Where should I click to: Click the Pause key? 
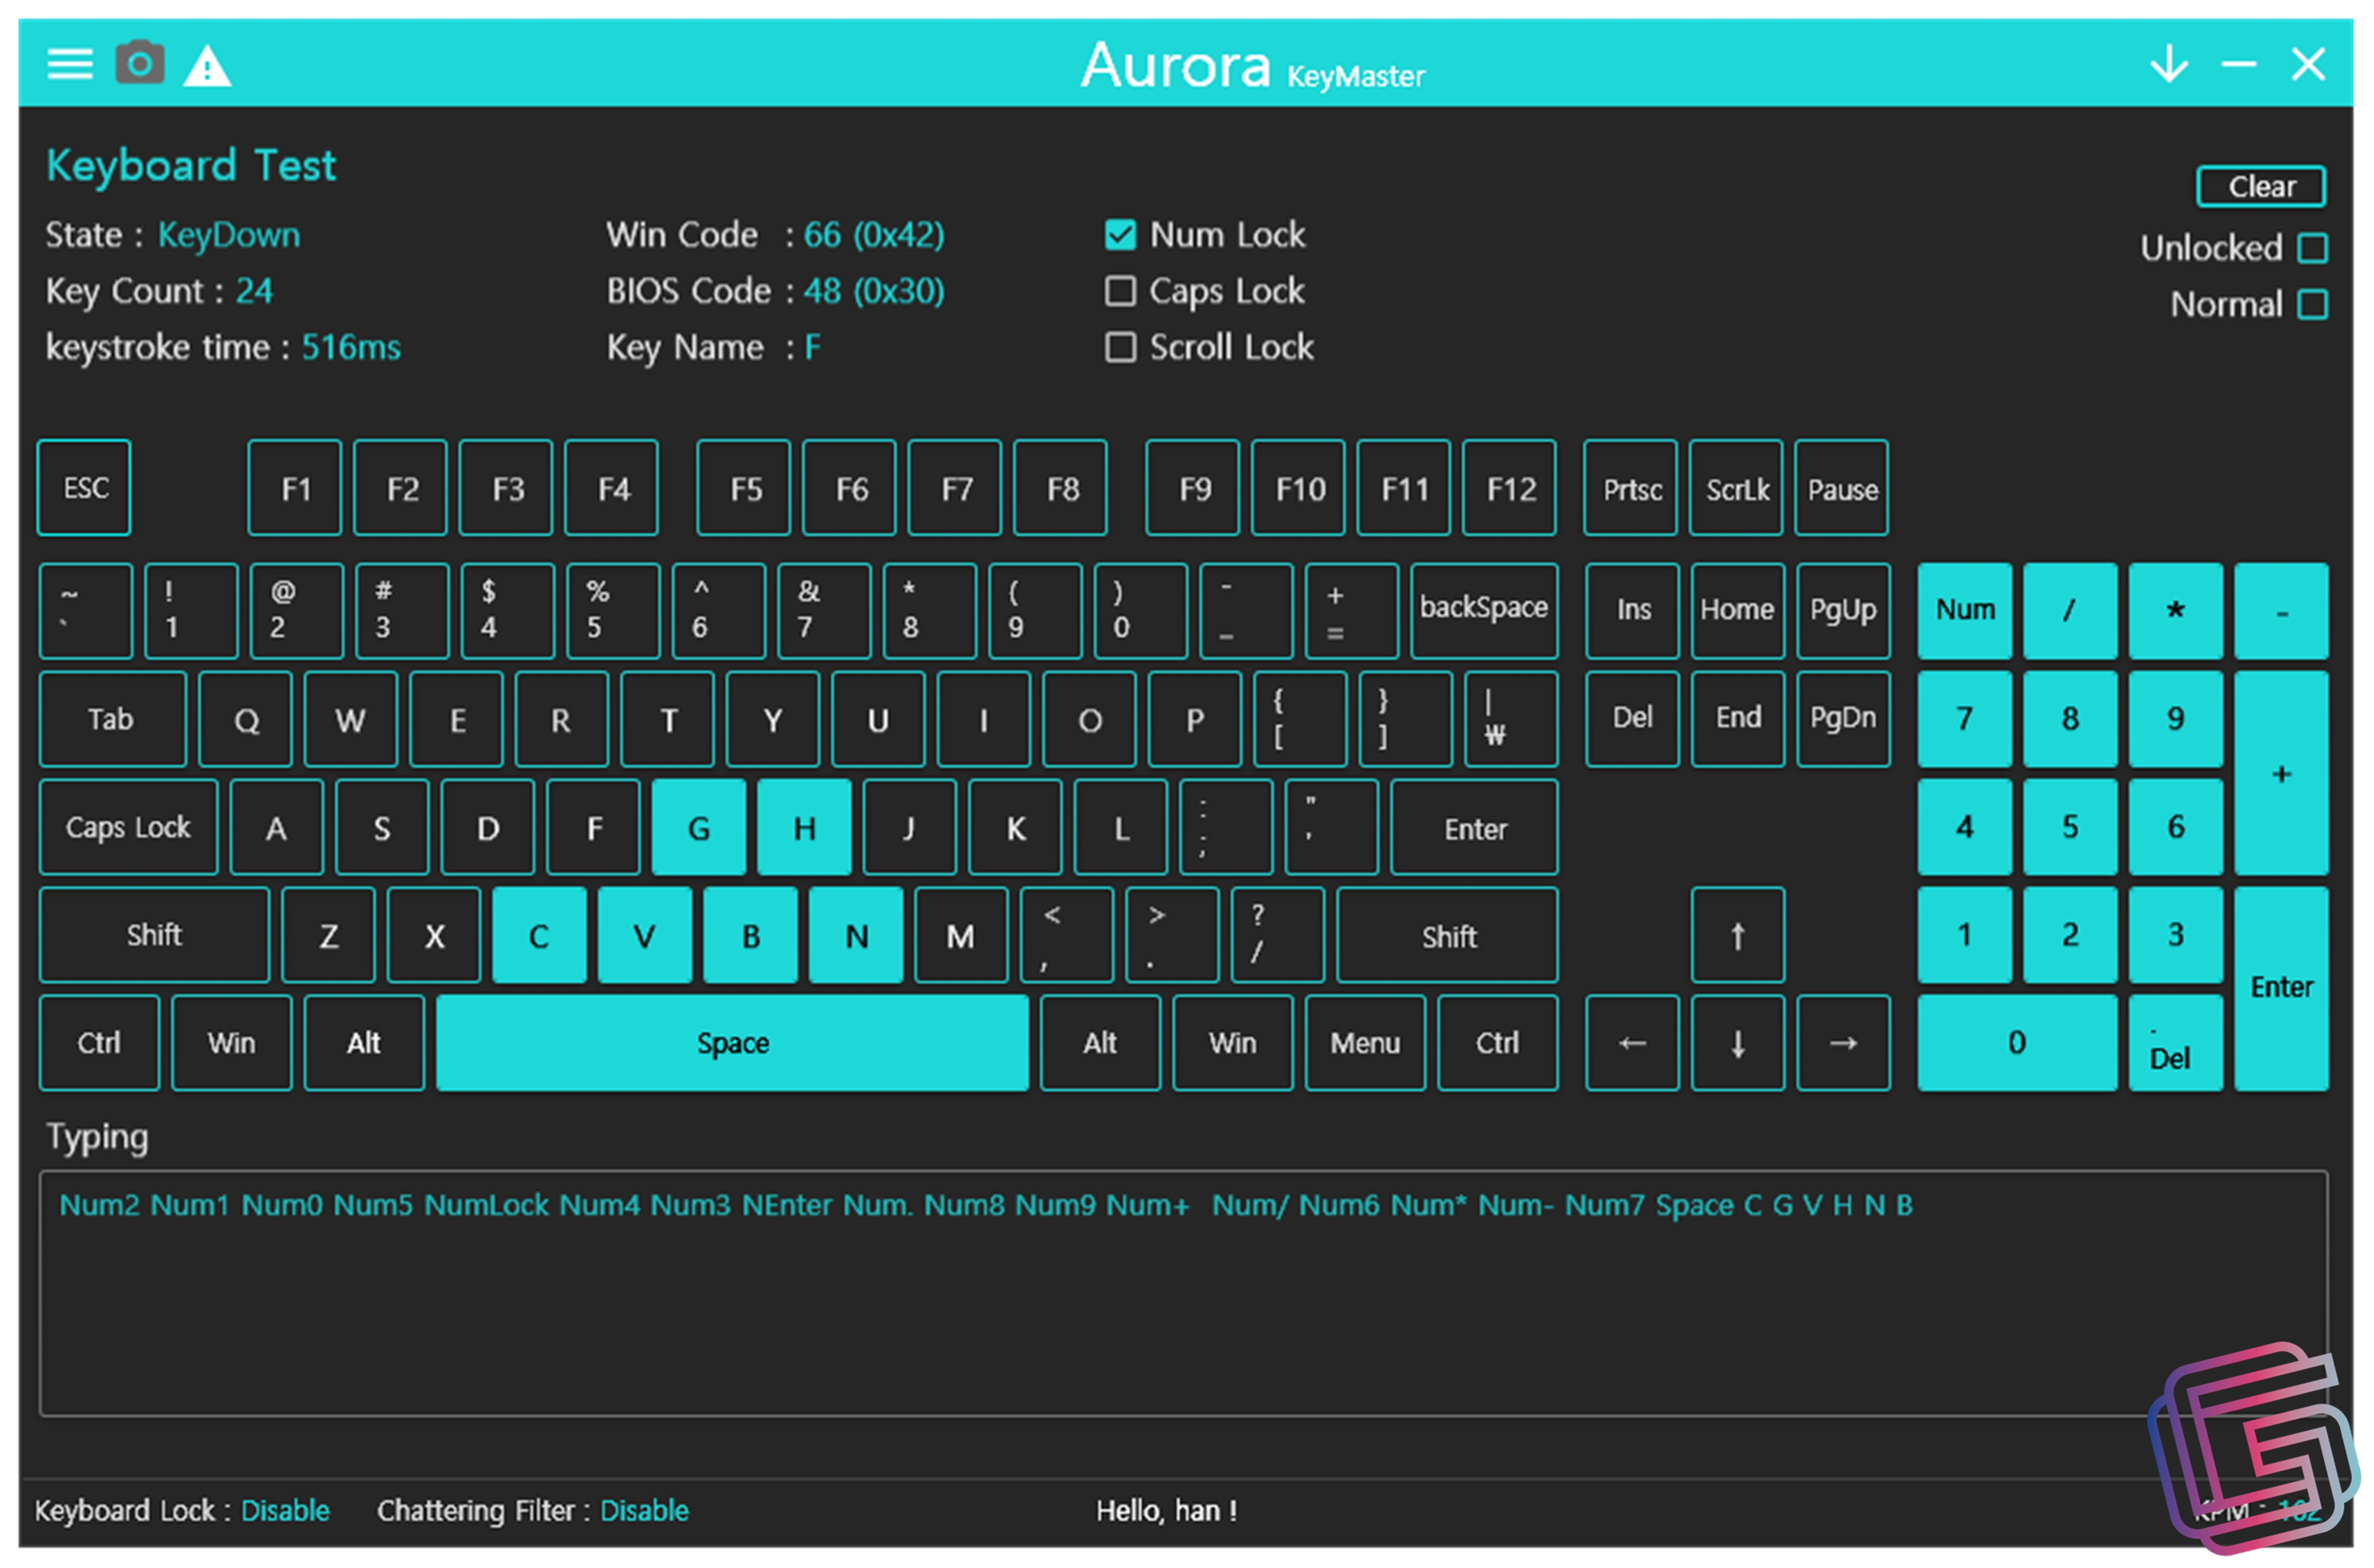point(1842,488)
